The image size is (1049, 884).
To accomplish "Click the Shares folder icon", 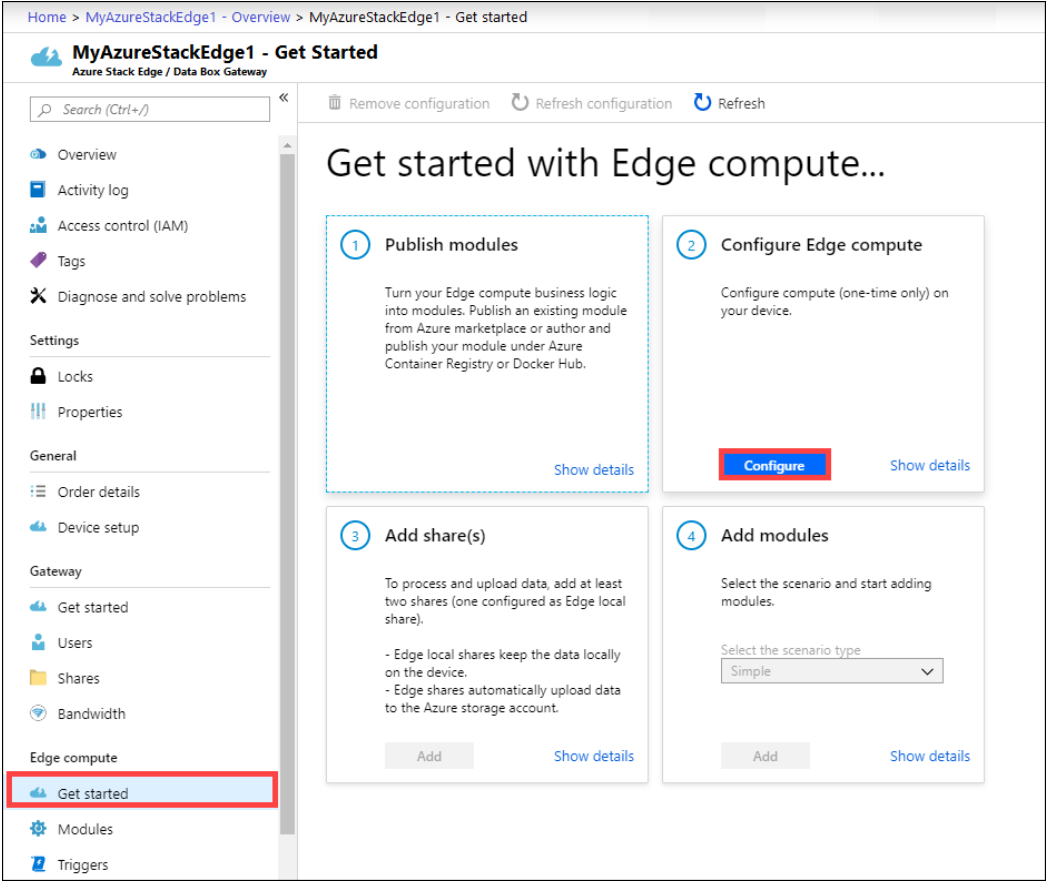I will tap(38, 678).
